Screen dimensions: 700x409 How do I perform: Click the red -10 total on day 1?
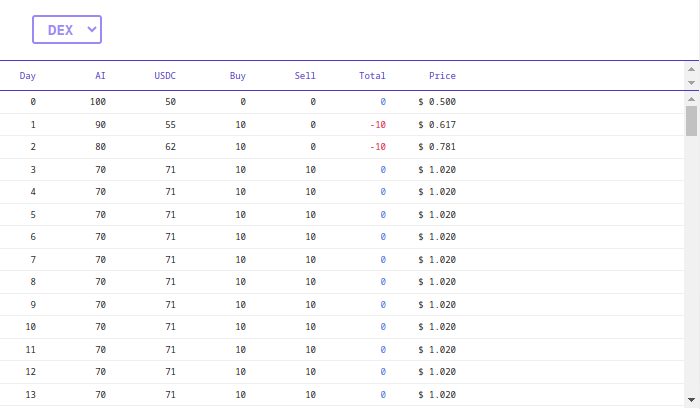[x=378, y=125]
